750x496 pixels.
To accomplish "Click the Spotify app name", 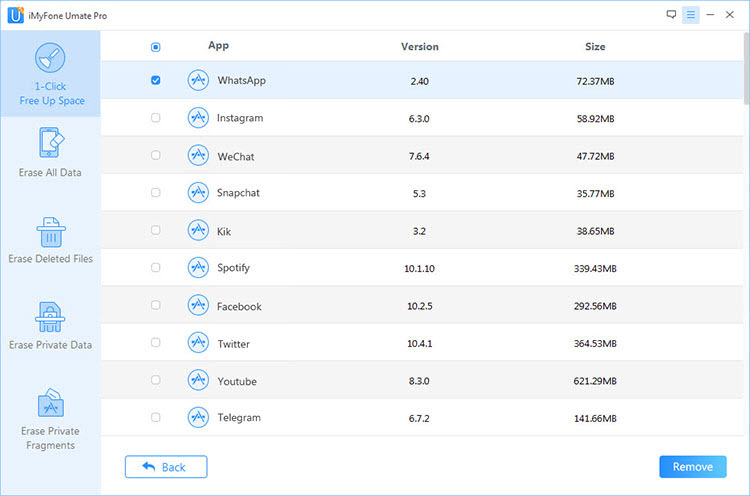I will coord(233,268).
